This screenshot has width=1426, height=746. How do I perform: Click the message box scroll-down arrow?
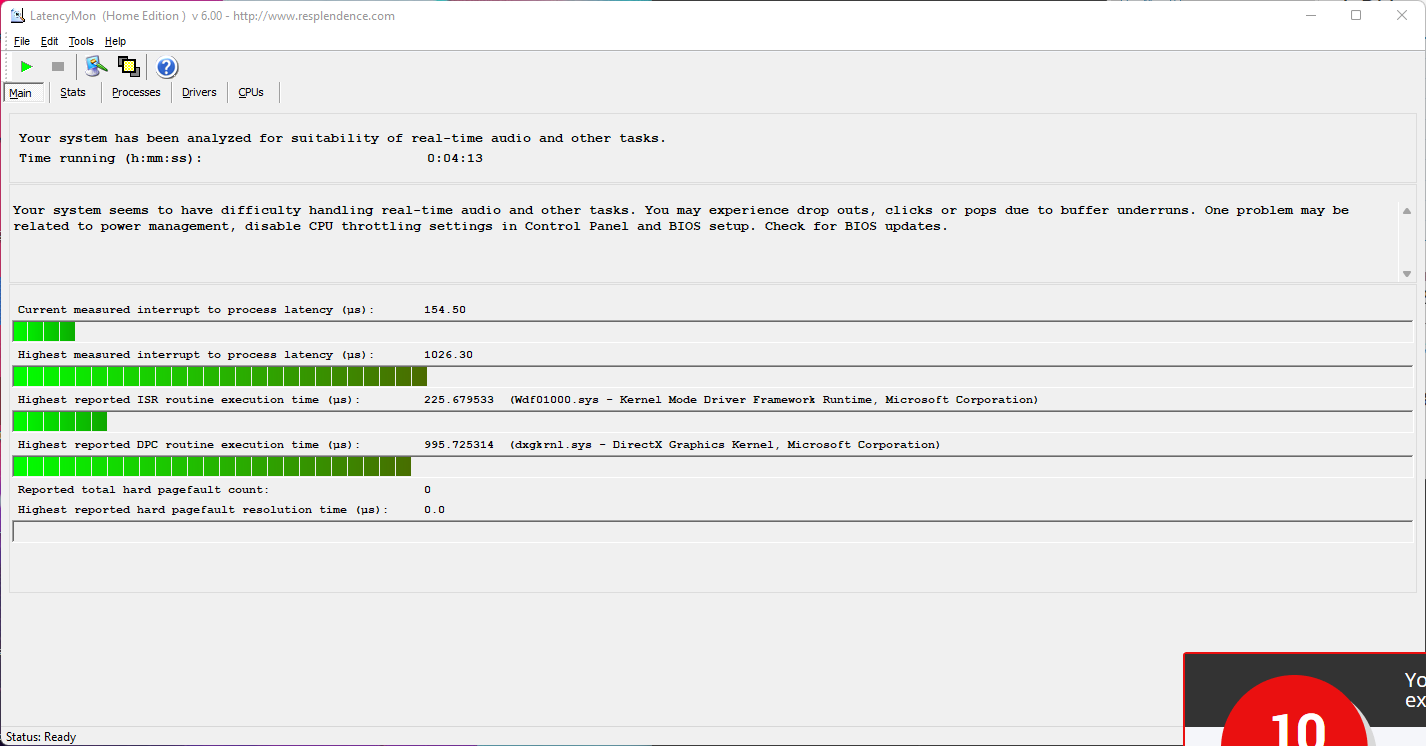(1407, 273)
